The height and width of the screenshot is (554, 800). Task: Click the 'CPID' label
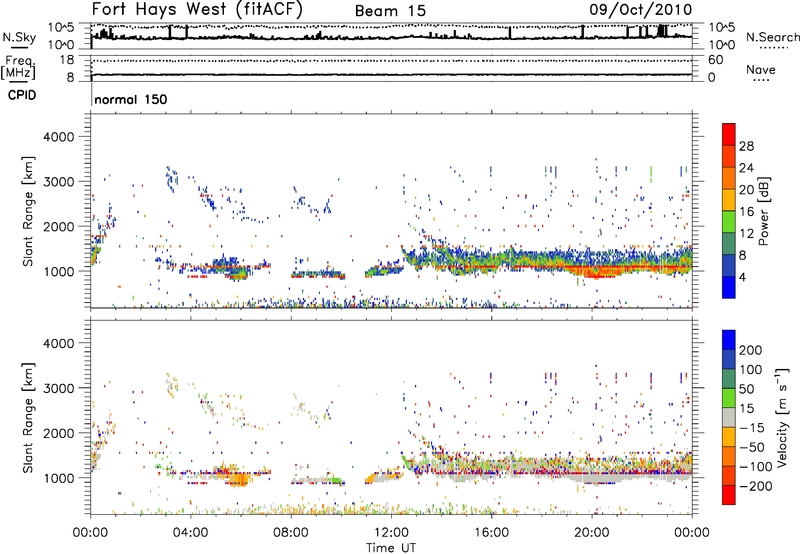[21, 95]
